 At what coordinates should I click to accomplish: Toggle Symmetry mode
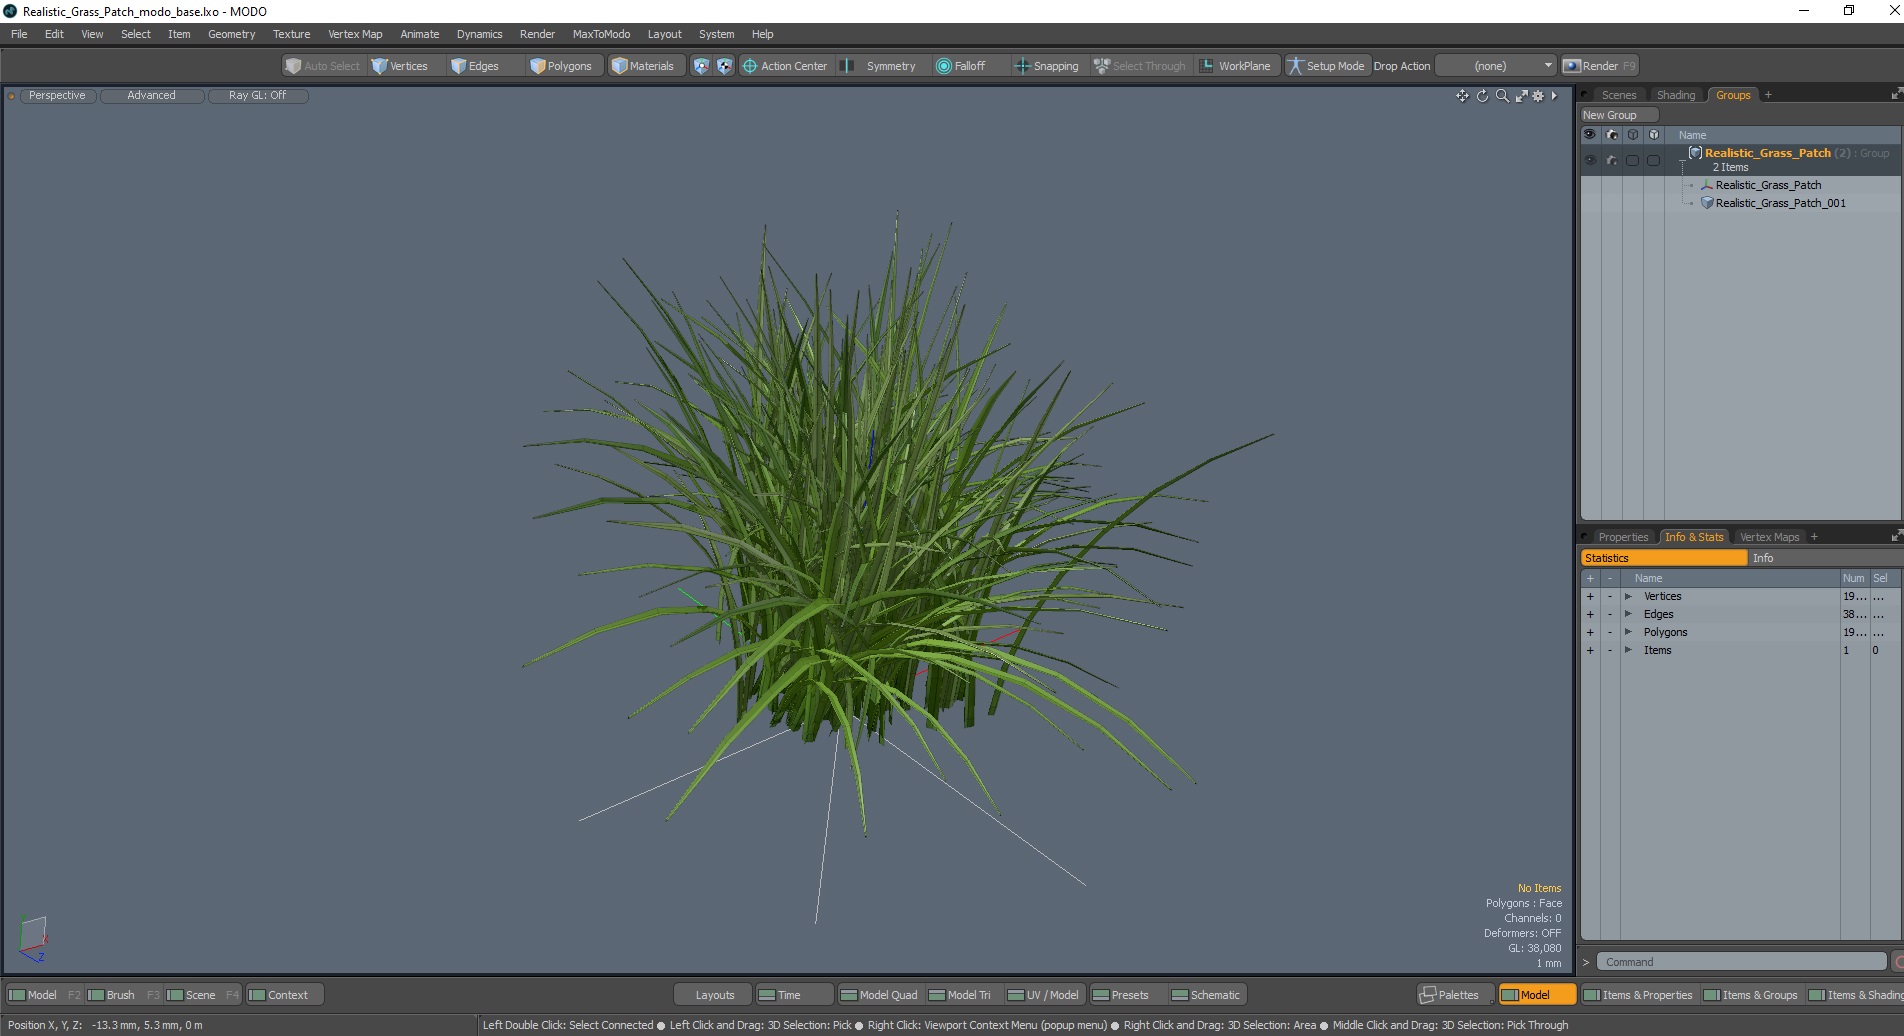click(x=878, y=66)
